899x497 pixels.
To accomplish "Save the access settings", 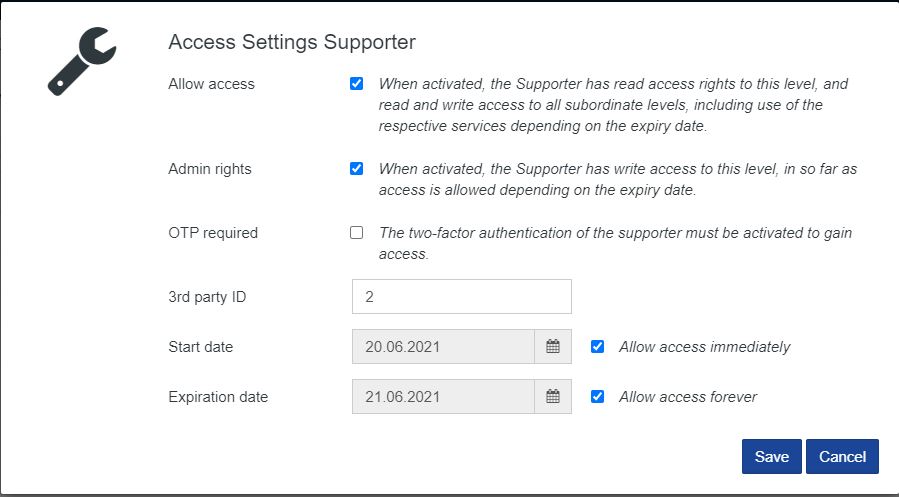I will coord(771,456).
